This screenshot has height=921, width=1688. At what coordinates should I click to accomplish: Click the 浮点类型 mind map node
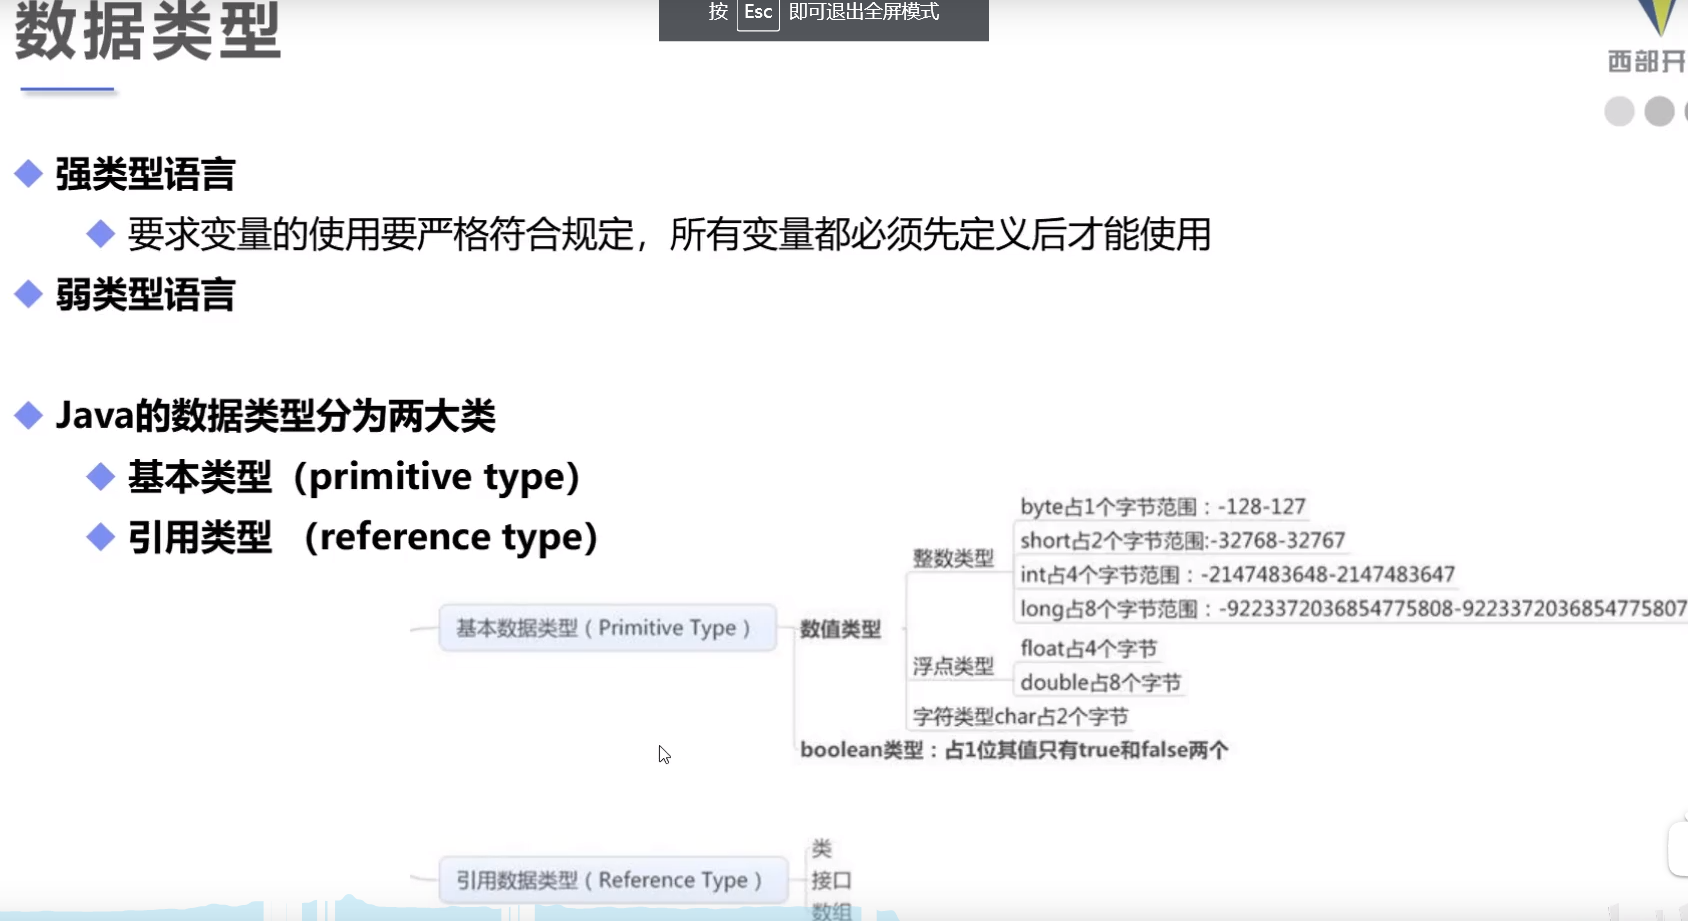tap(953, 666)
